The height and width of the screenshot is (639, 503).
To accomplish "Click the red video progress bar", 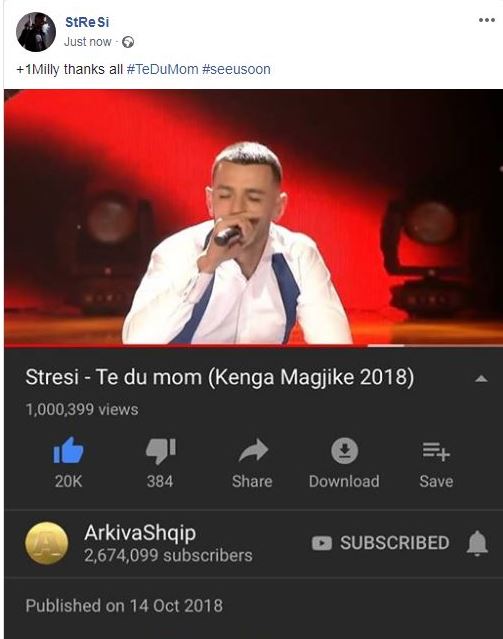I will click(252, 346).
